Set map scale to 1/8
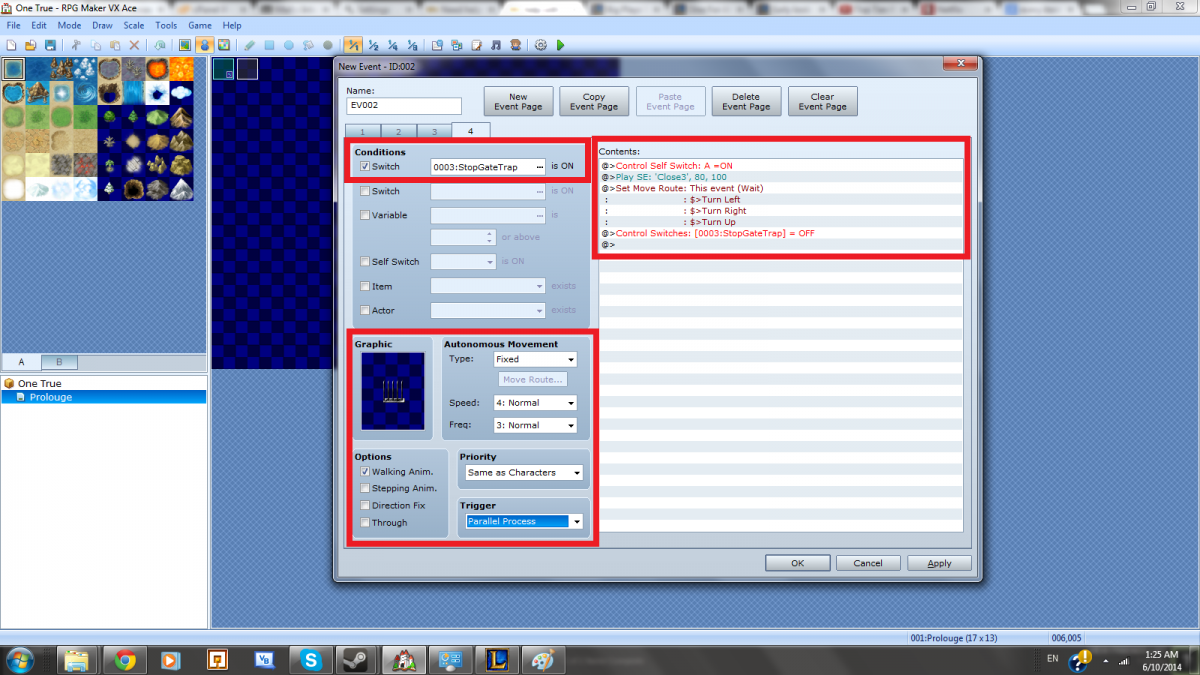This screenshot has width=1200, height=675. (x=411, y=45)
